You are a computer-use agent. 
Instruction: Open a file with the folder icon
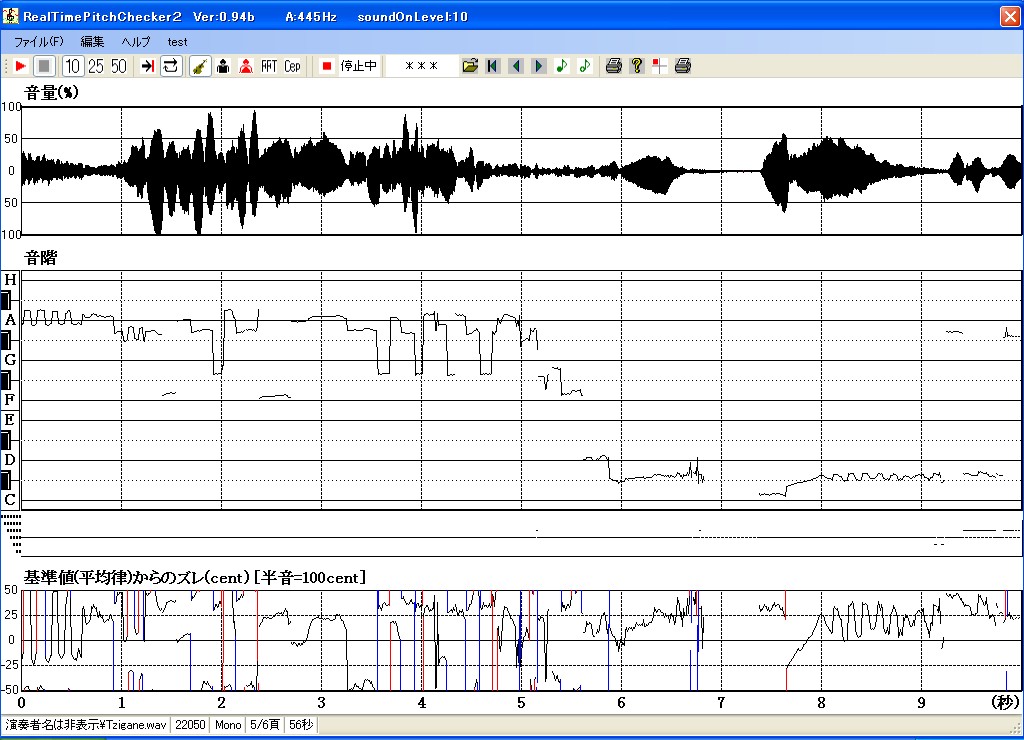(x=470, y=66)
